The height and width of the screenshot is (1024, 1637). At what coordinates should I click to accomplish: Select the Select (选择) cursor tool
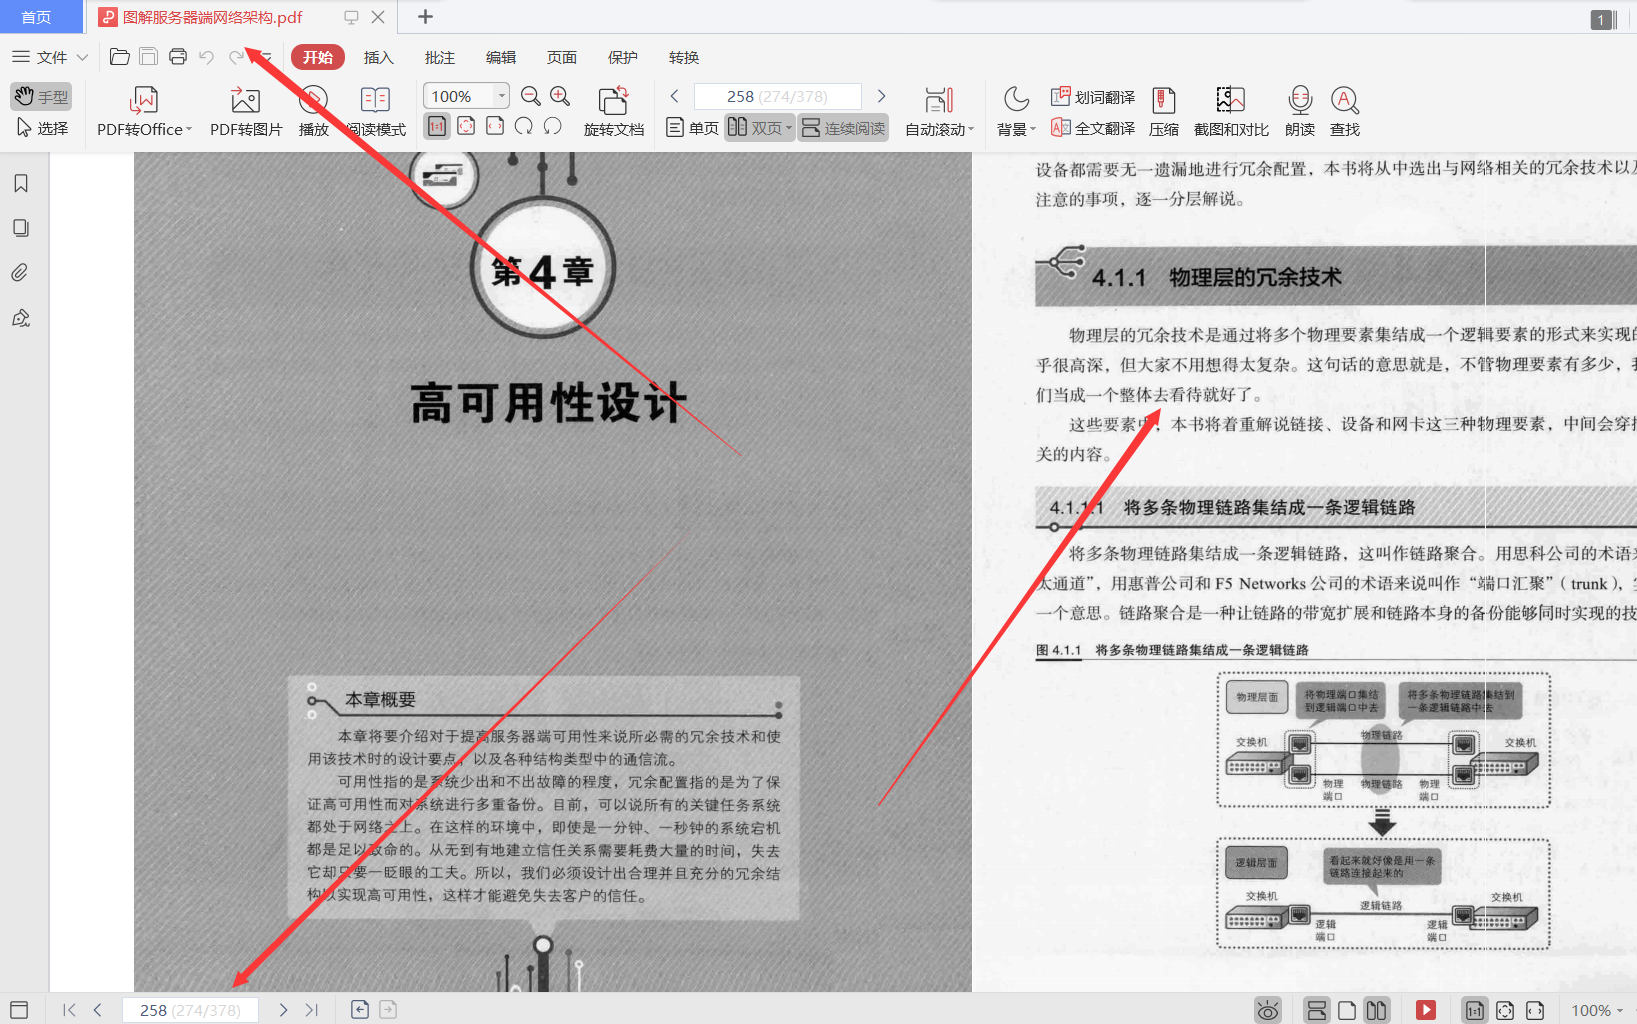[41, 128]
